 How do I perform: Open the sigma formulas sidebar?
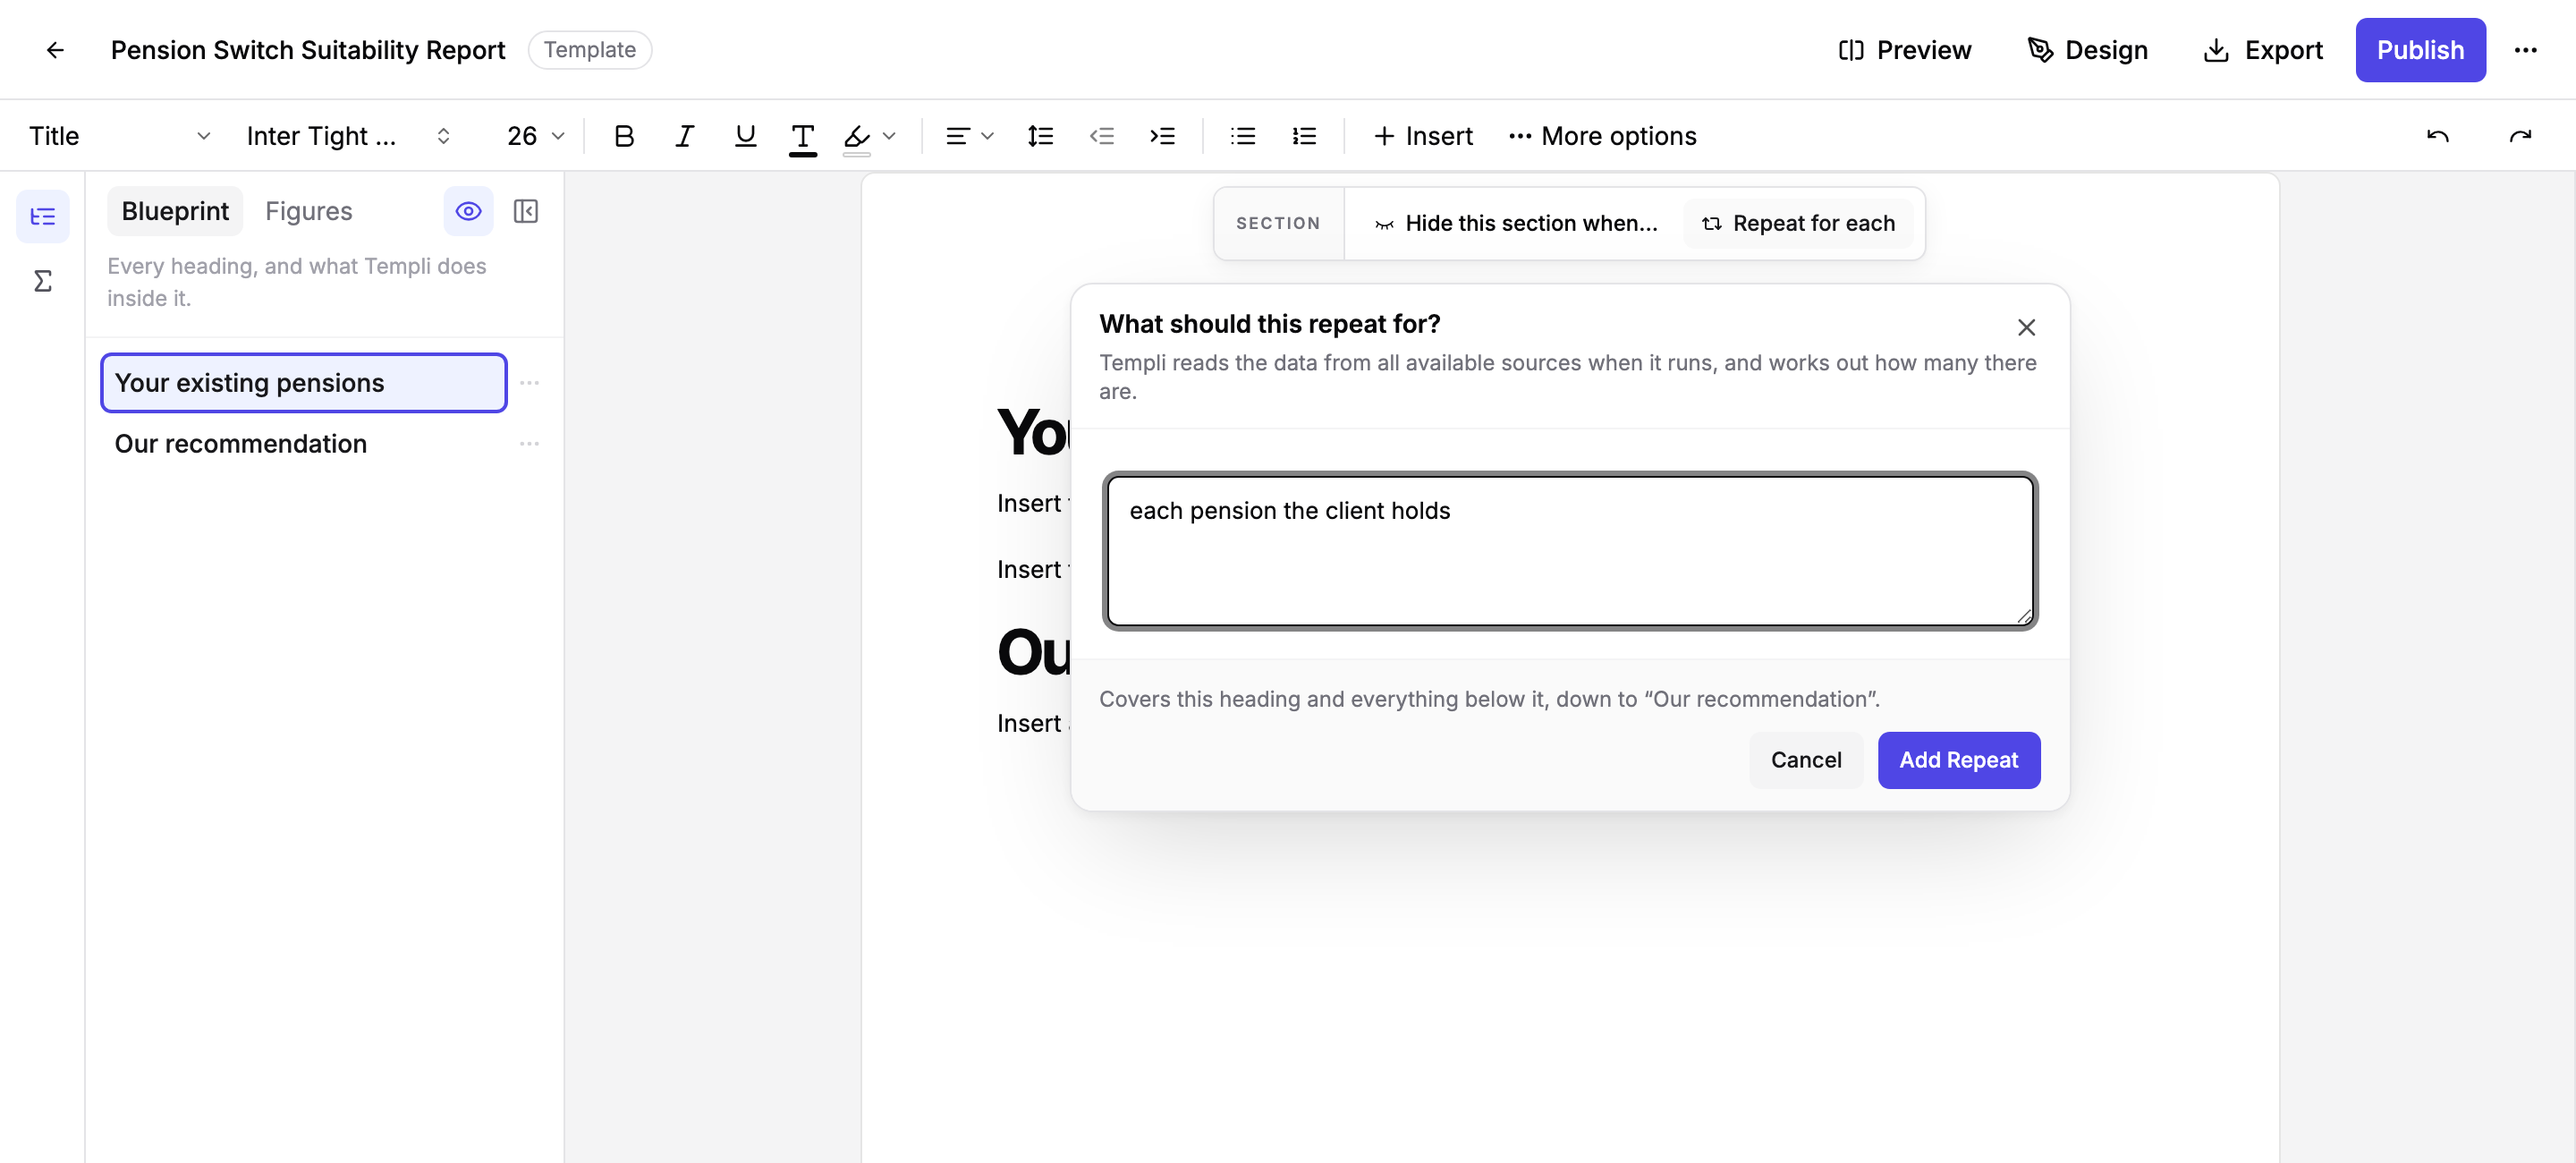tap(43, 281)
